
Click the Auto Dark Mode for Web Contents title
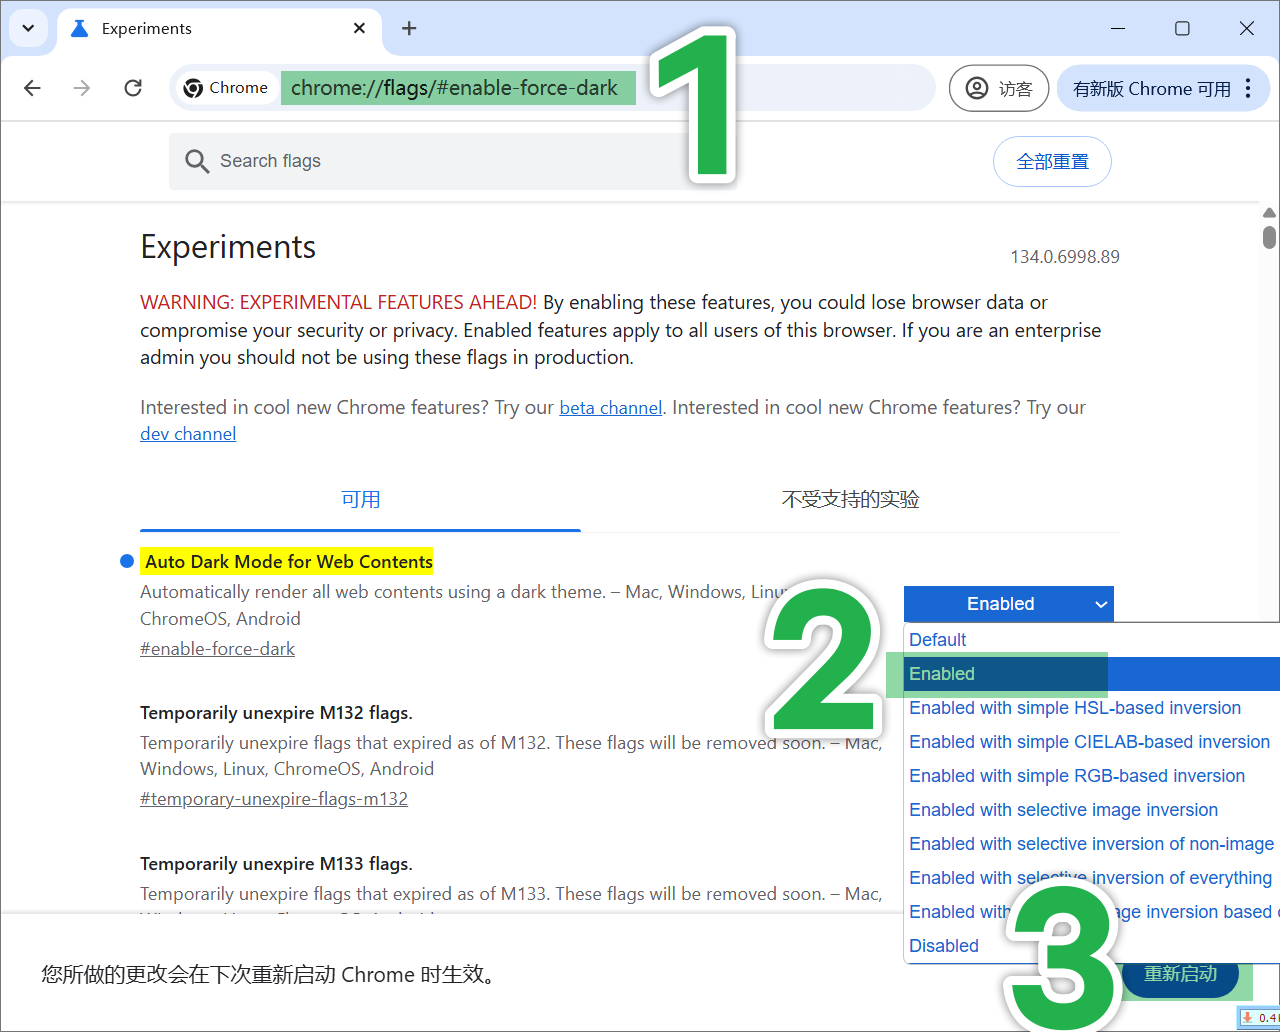(289, 562)
